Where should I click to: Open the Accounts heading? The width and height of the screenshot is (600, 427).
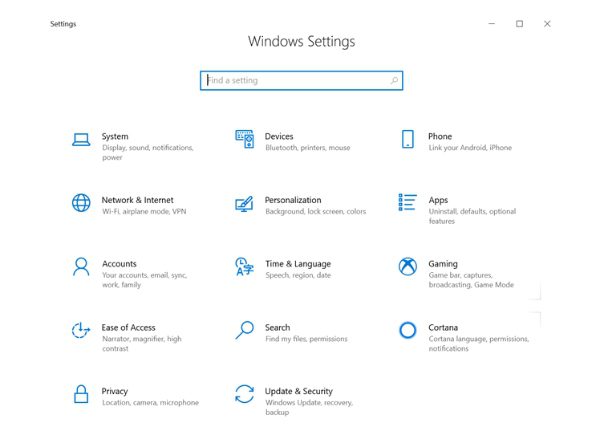coord(119,264)
